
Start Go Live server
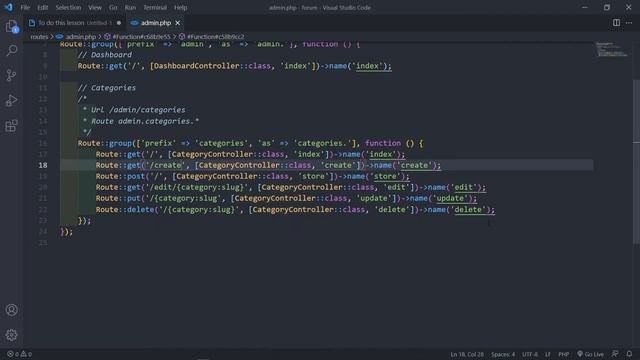pos(590,354)
